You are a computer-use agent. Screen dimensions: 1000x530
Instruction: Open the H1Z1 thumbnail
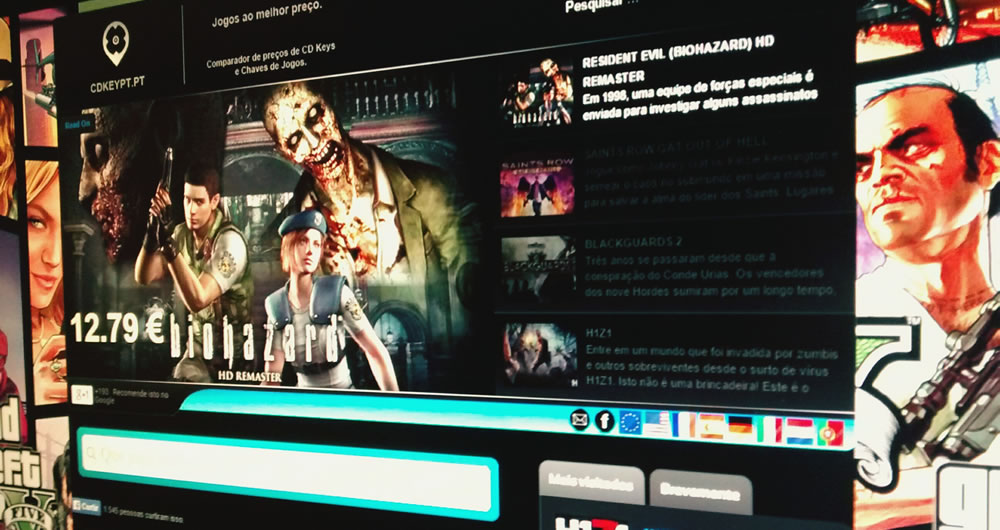click(x=541, y=355)
